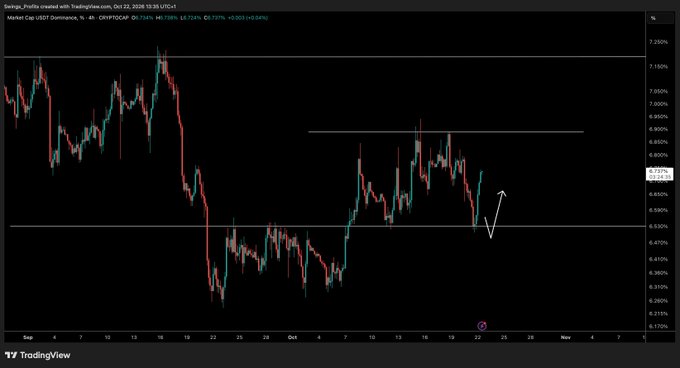Click the 6.310% price axis label

(658, 287)
